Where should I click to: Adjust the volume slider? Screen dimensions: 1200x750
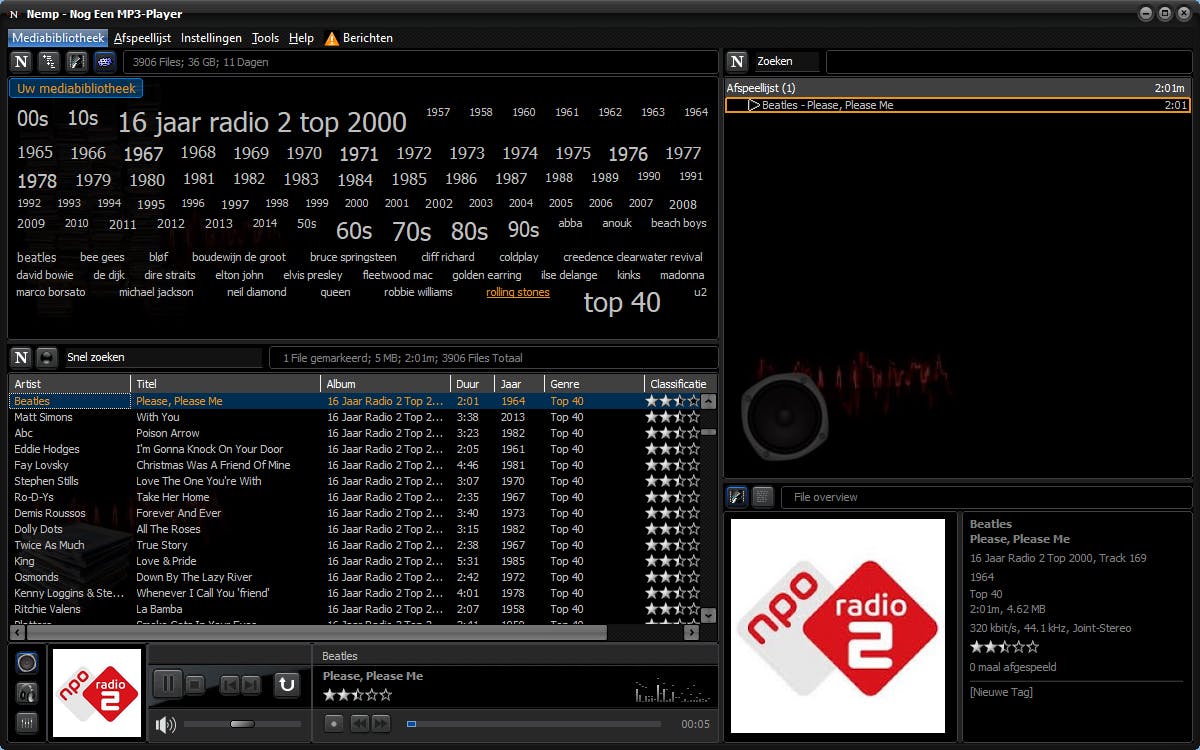pyautogui.click(x=242, y=724)
